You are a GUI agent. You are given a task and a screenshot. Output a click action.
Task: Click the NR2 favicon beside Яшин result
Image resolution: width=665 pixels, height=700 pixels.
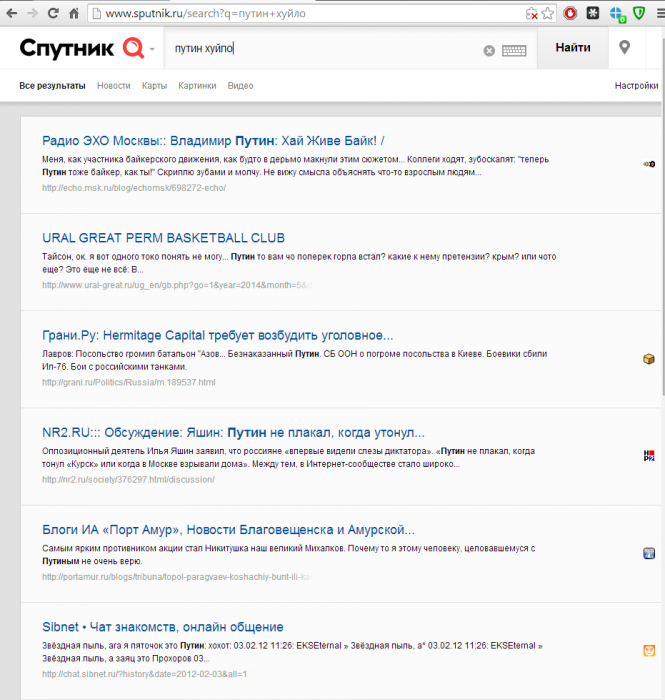tap(649, 456)
